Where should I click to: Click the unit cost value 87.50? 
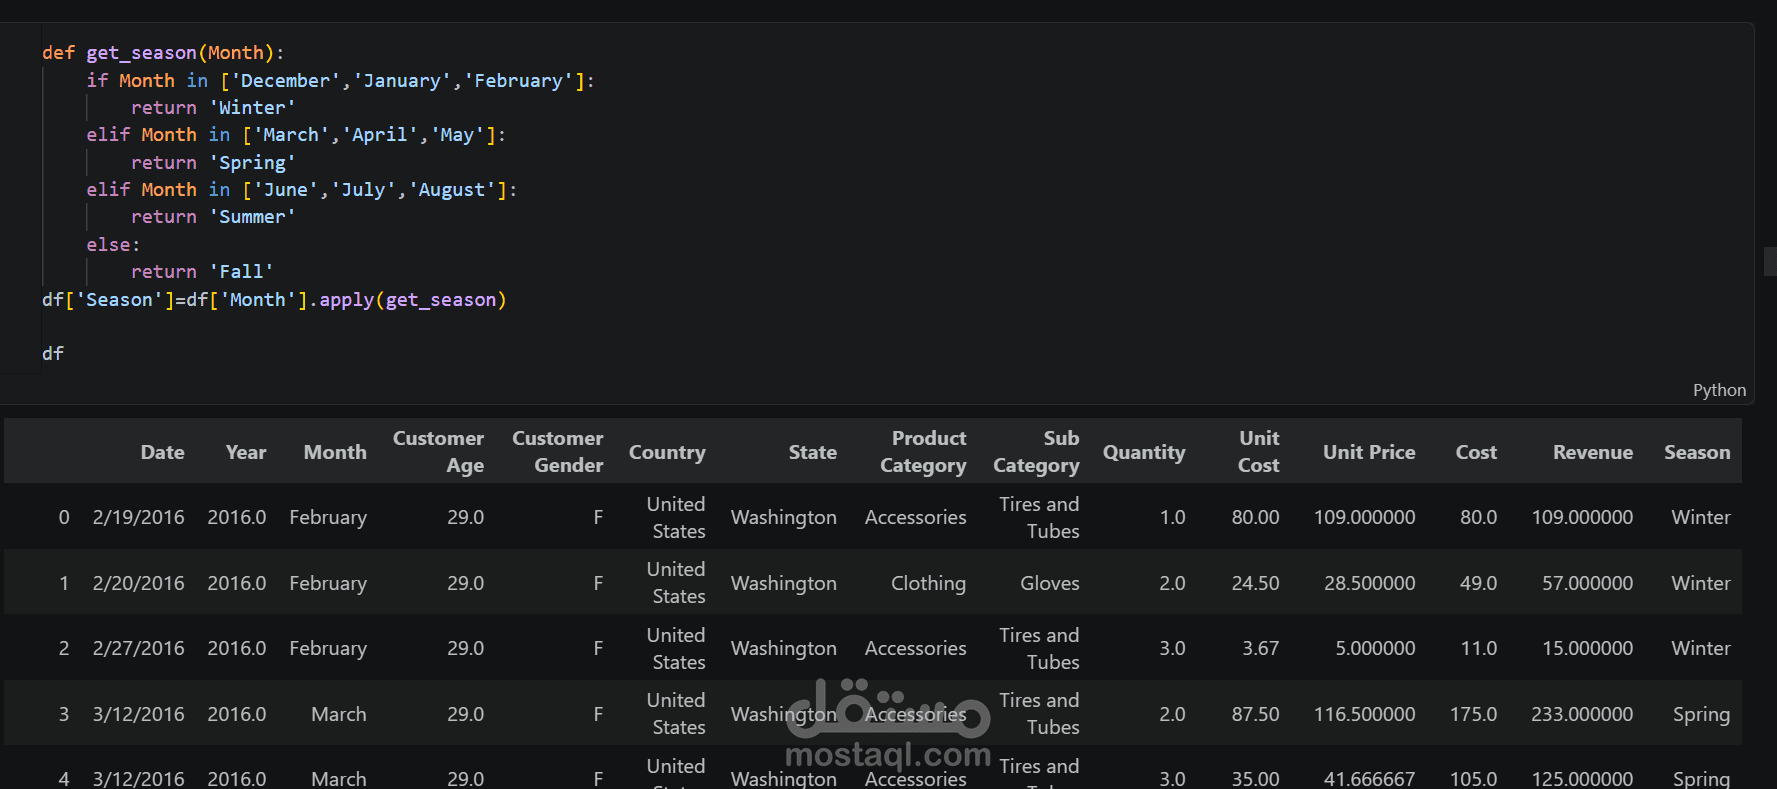tap(1255, 714)
